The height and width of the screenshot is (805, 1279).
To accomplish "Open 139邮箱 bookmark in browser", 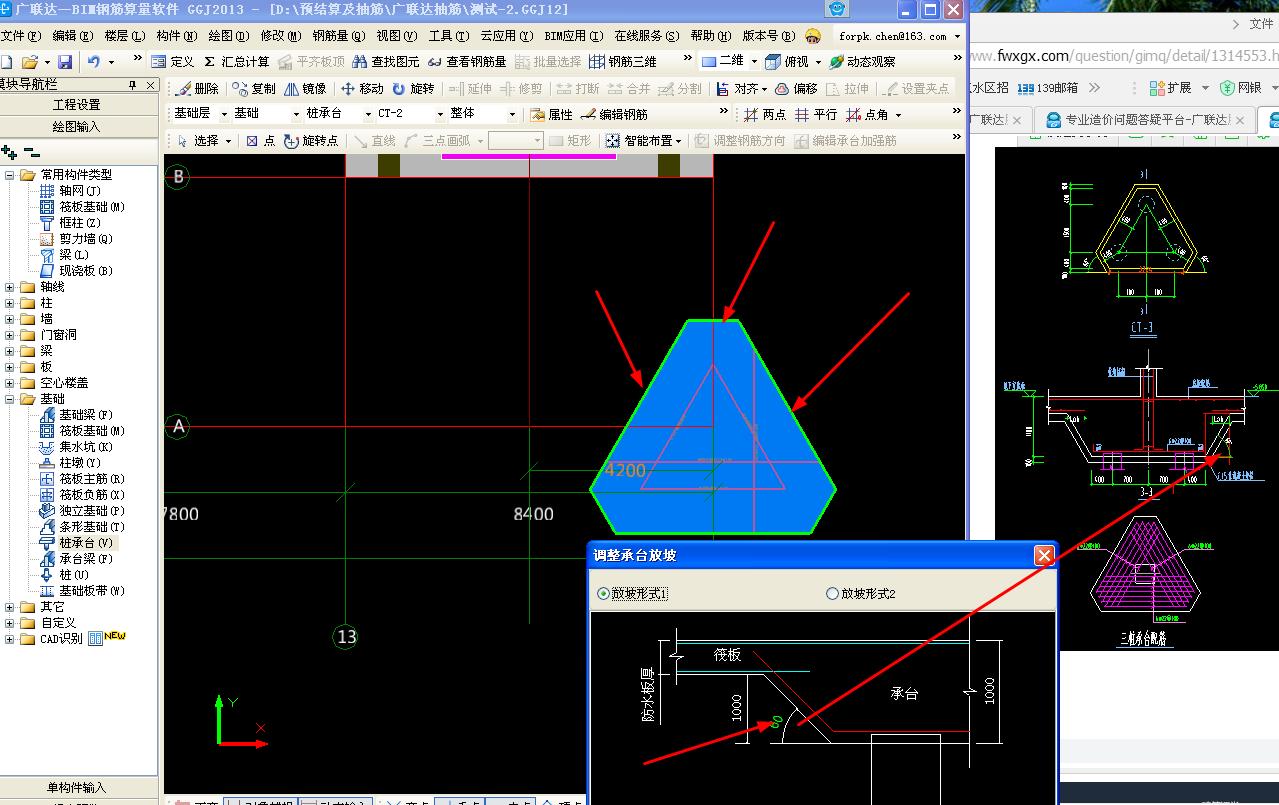I will 1048,88.
